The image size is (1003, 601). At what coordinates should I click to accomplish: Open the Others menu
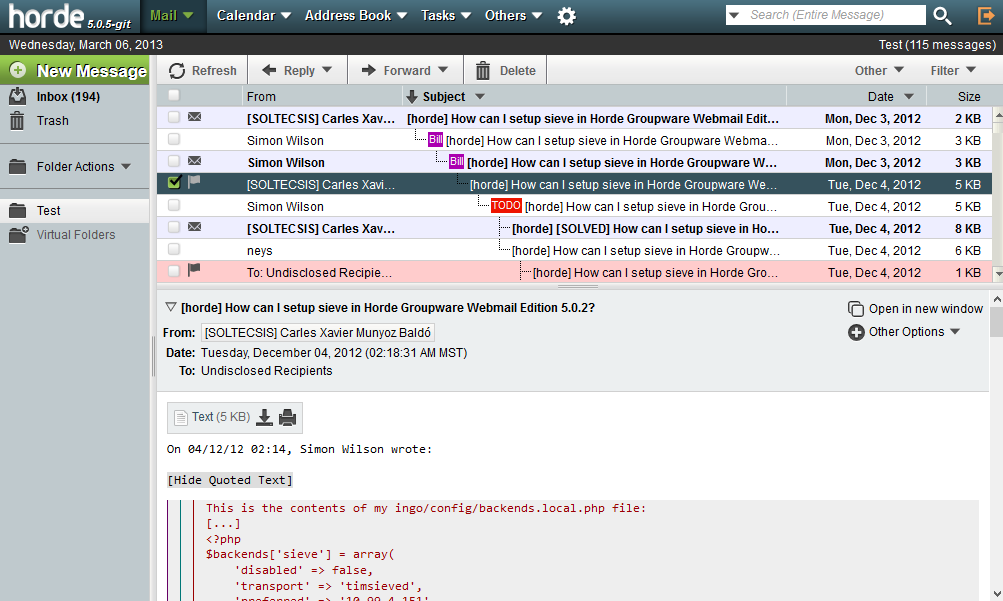point(513,15)
